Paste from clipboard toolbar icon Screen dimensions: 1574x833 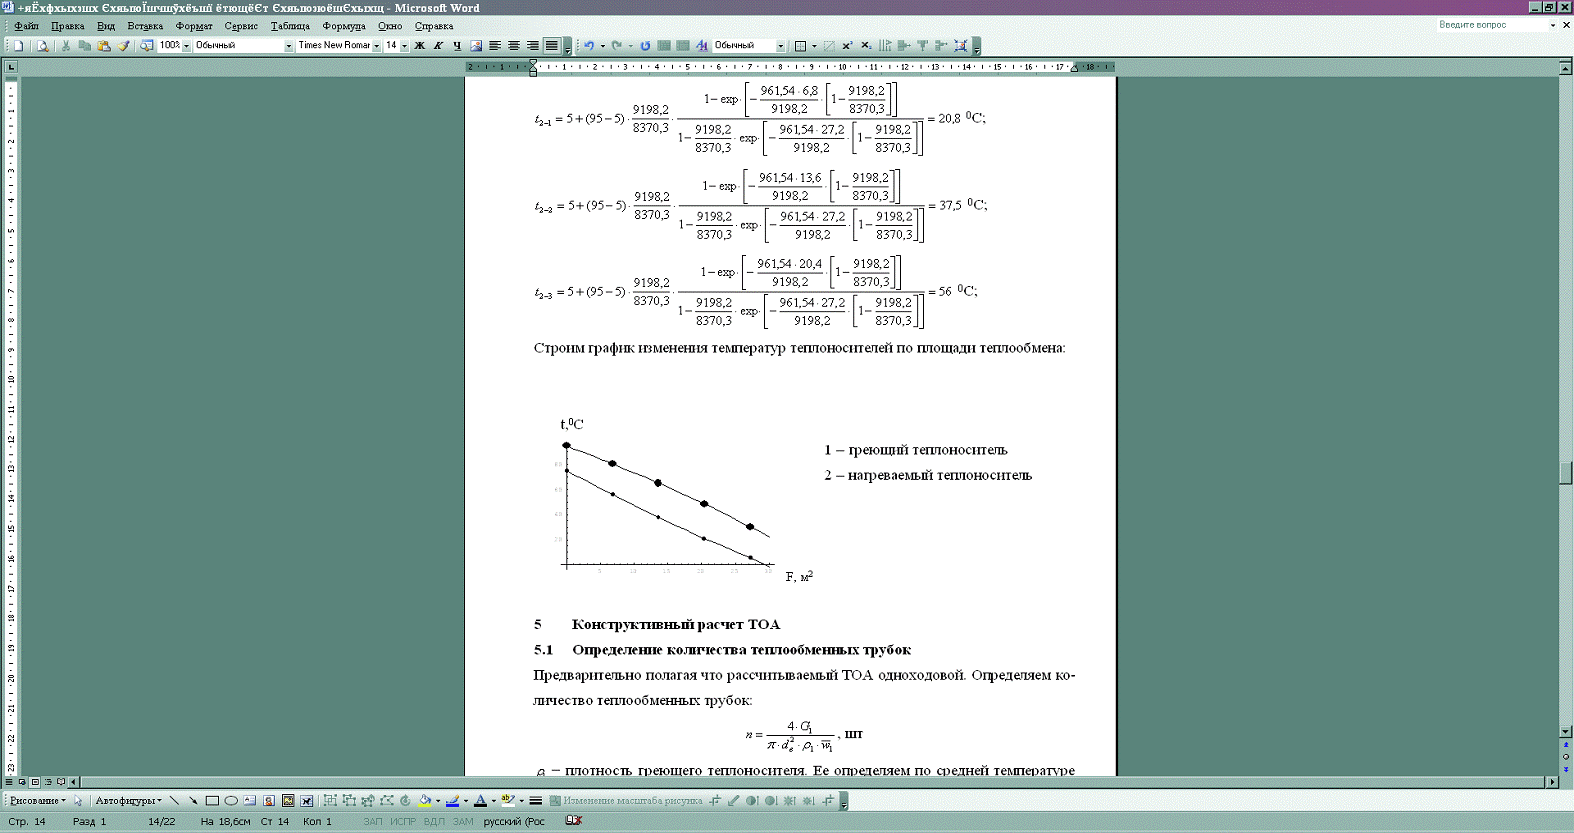104,46
